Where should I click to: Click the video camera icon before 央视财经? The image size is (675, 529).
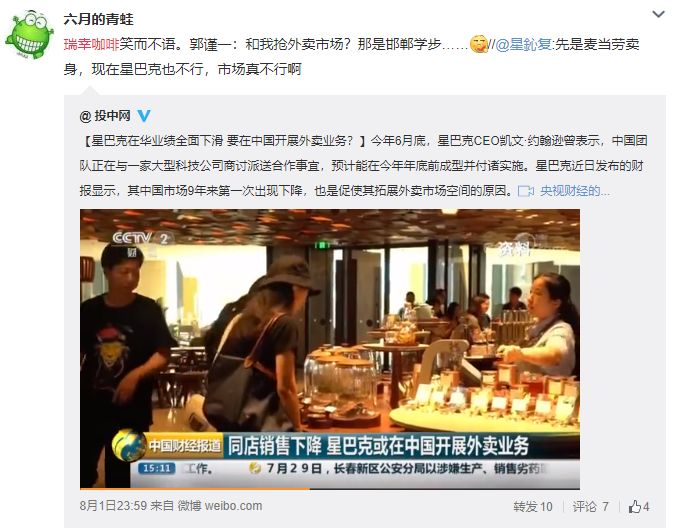526,191
